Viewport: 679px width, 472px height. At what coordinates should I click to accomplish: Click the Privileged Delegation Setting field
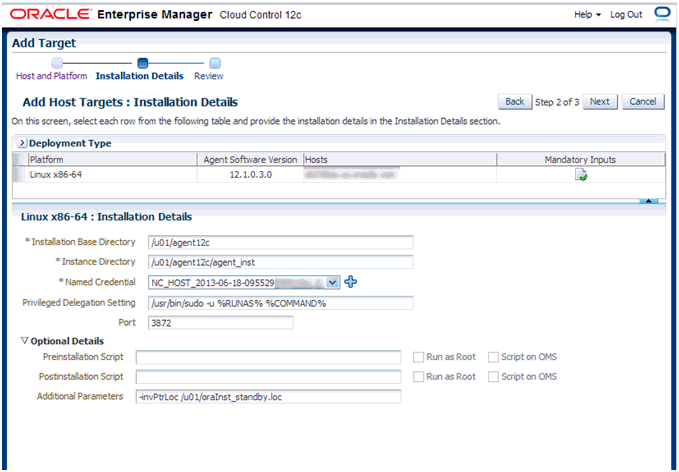[x=281, y=303]
